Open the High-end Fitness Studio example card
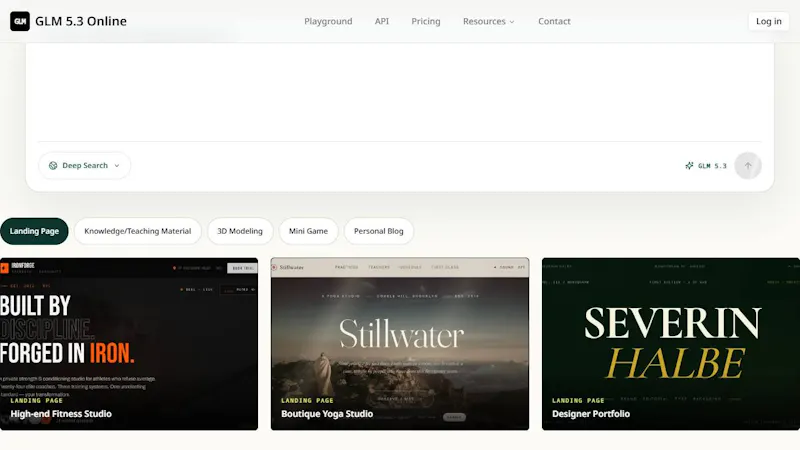The width and height of the screenshot is (800, 450). (x=129, y=344)
